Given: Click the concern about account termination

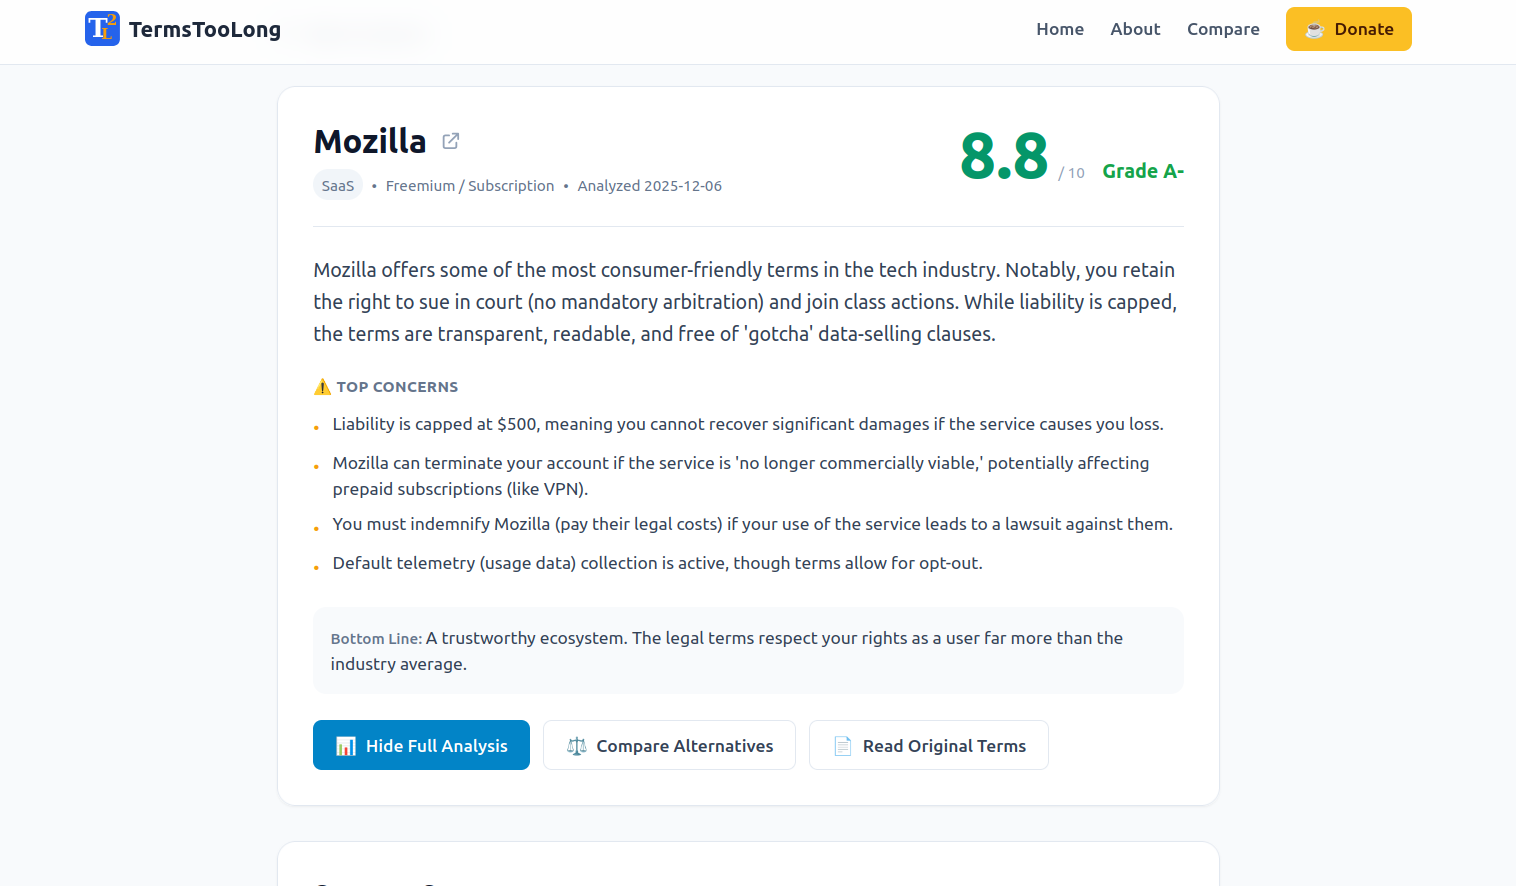Looking at the screenshot, I should 741,476.
